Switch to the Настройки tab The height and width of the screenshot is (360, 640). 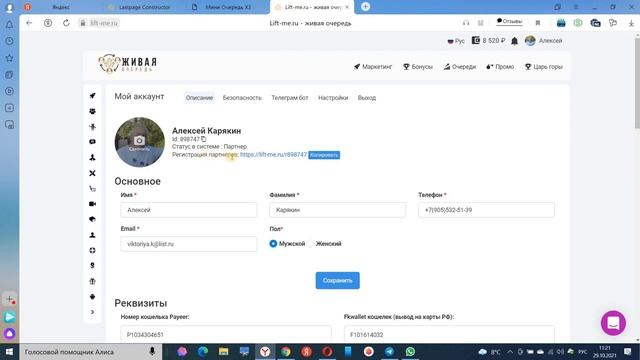click(x=333, y=98)
